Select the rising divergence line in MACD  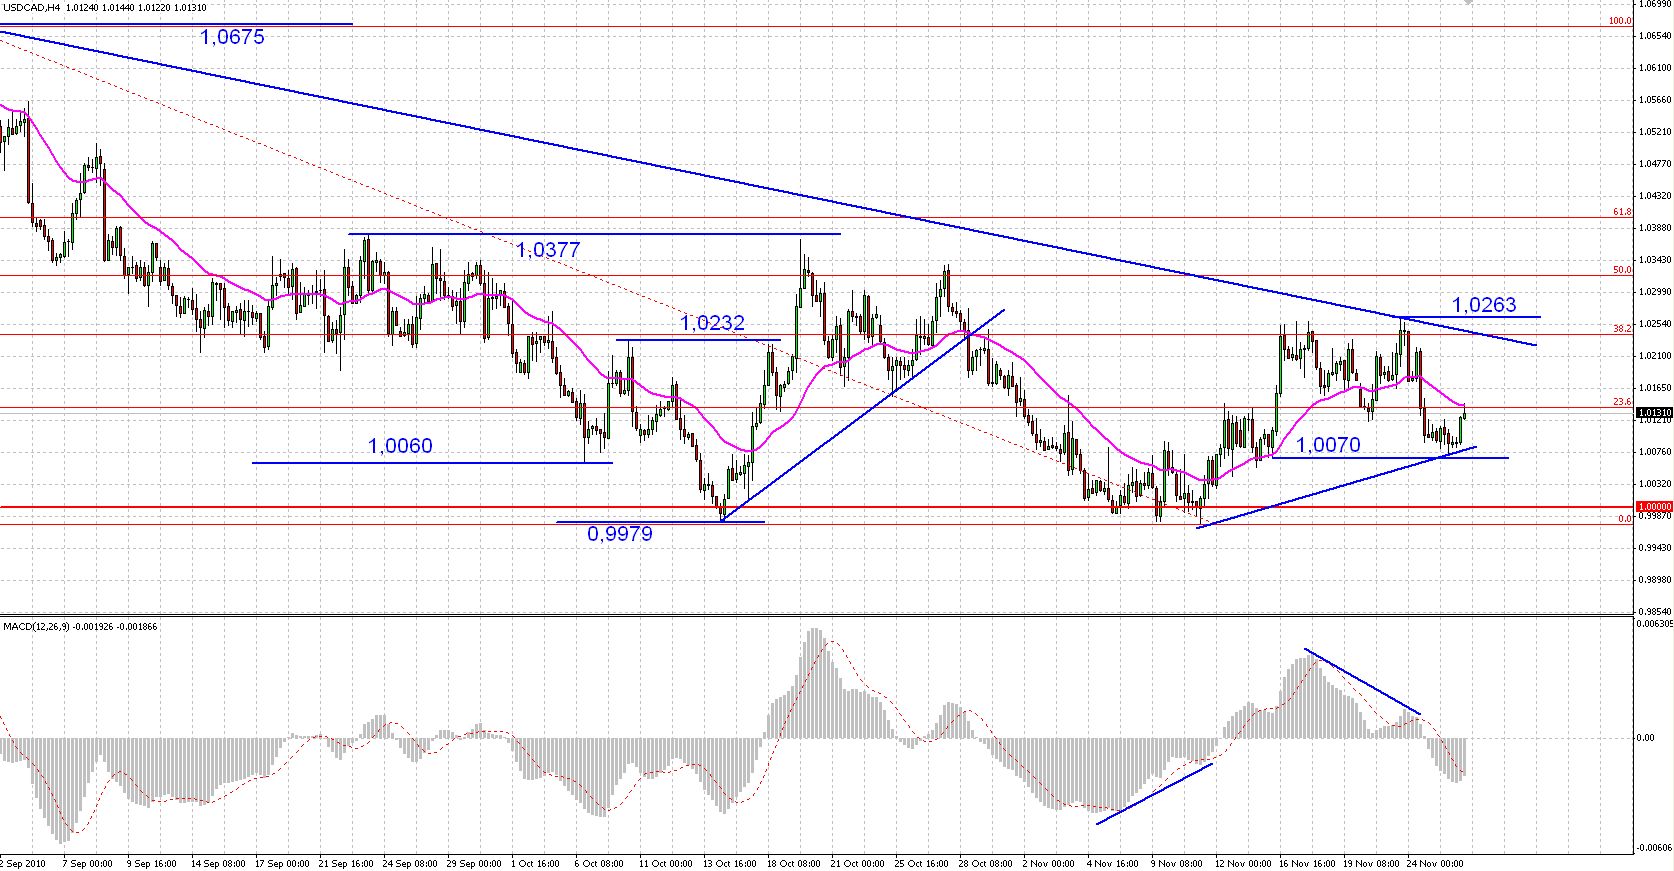pos(1155,794)
